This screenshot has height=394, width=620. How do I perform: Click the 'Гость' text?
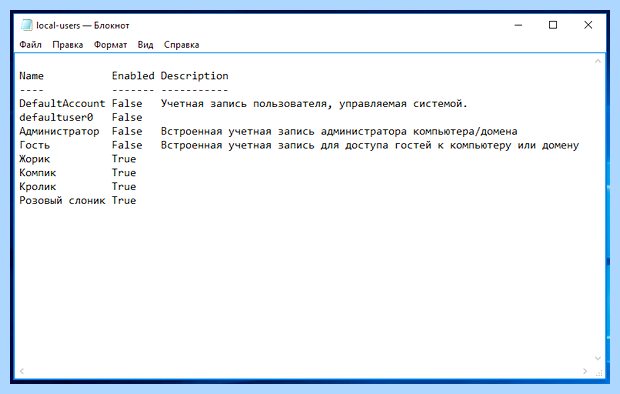click(34, 145)
